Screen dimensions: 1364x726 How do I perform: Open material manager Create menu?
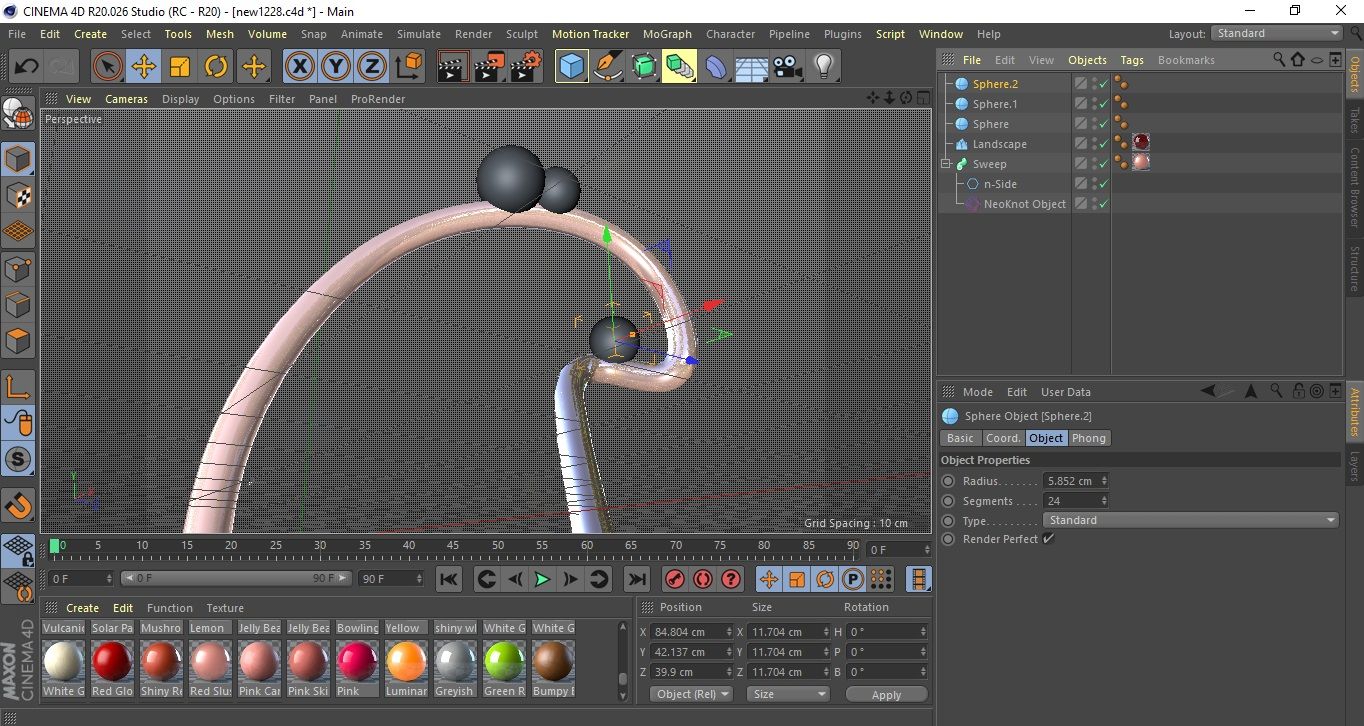coord(82,608)
